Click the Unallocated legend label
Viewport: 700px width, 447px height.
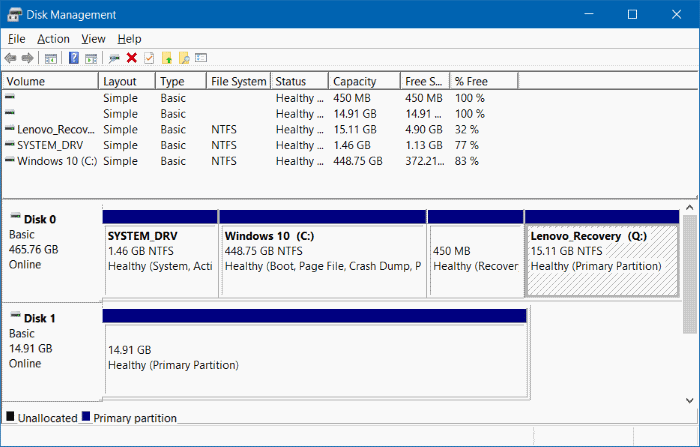pyautogui.click(x=47, y=418)
